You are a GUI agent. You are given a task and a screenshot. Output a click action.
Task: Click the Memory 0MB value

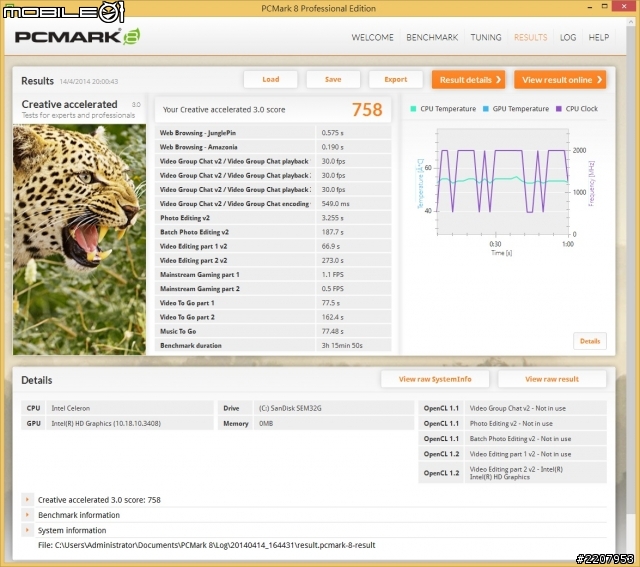pos(334,423)
